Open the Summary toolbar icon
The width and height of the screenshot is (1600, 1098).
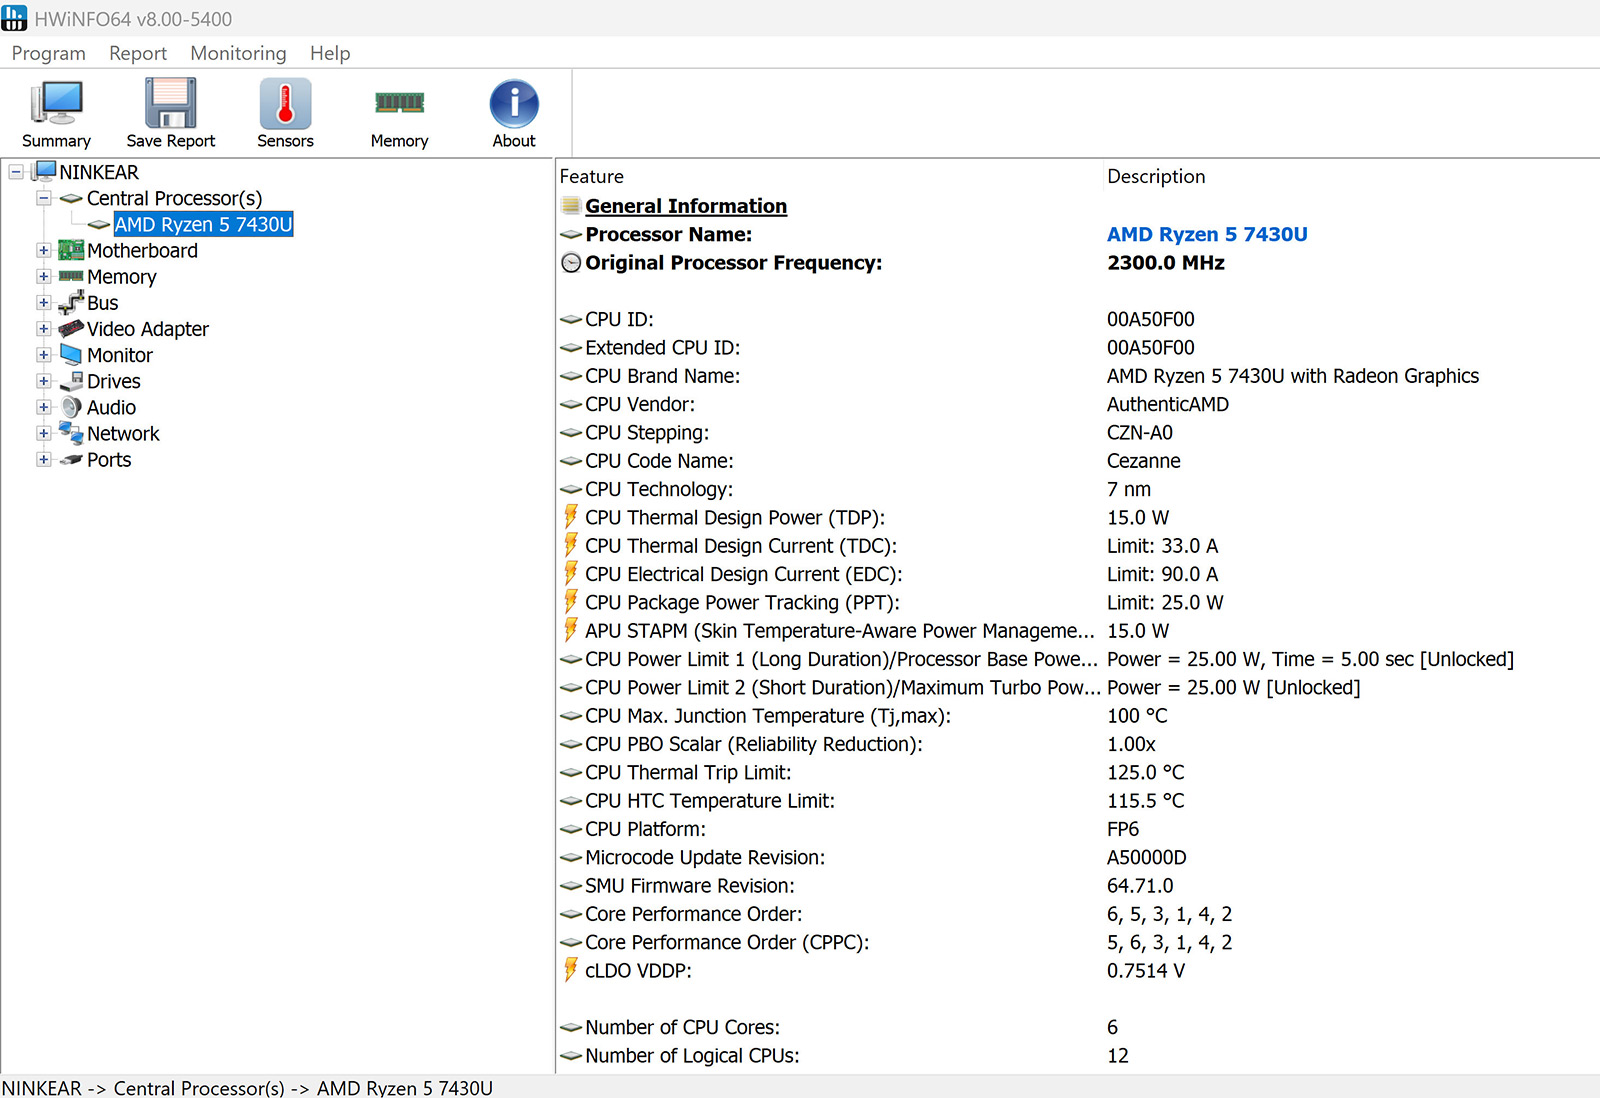[x=56, y=103]
